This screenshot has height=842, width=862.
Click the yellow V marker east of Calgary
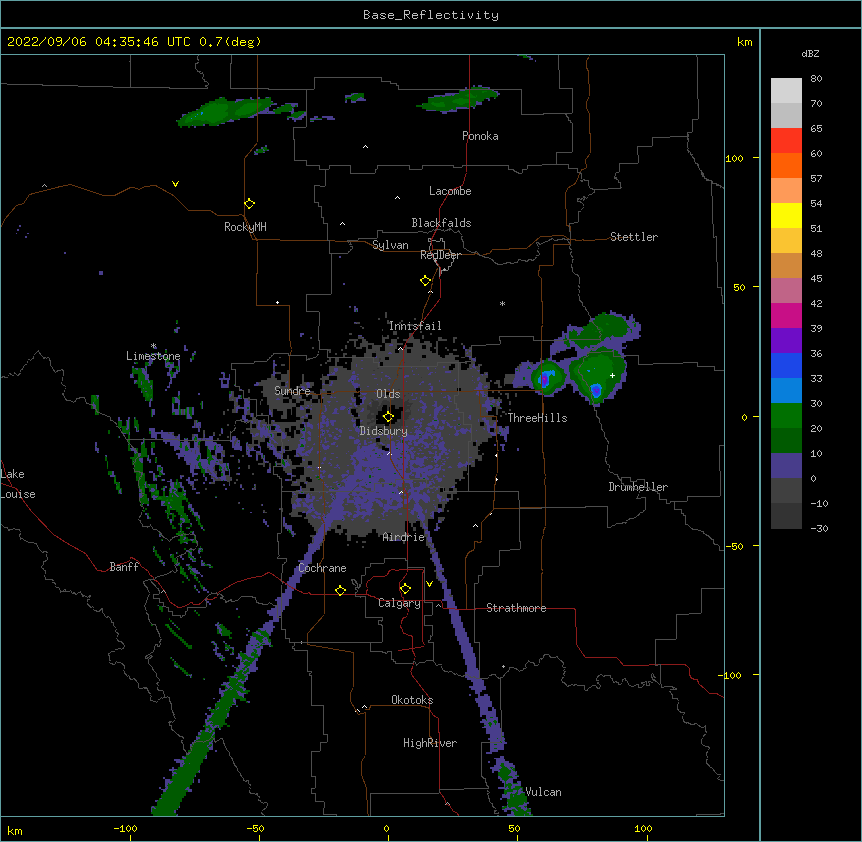[x=429, y=584]
